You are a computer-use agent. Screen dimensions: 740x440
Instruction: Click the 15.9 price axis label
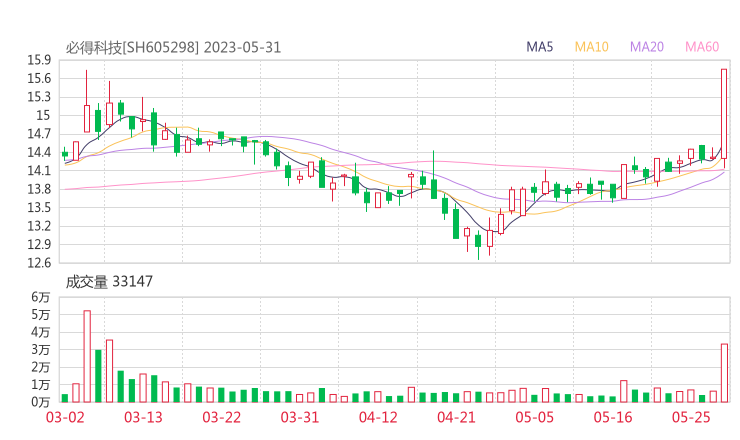(x=39, y=60)
